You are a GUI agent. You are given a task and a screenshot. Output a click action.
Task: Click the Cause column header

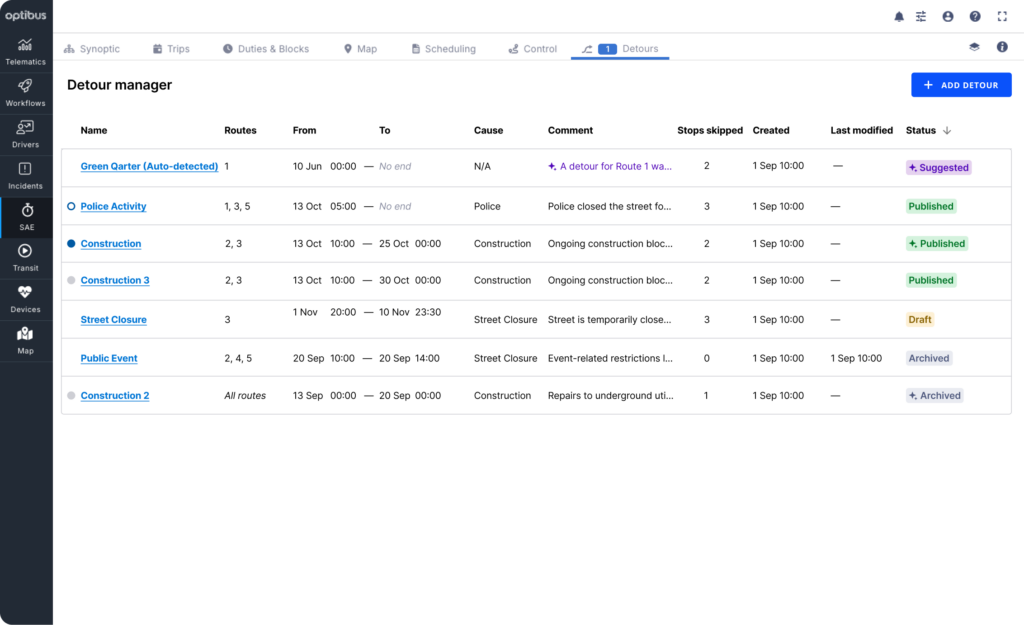pos(488,130)
